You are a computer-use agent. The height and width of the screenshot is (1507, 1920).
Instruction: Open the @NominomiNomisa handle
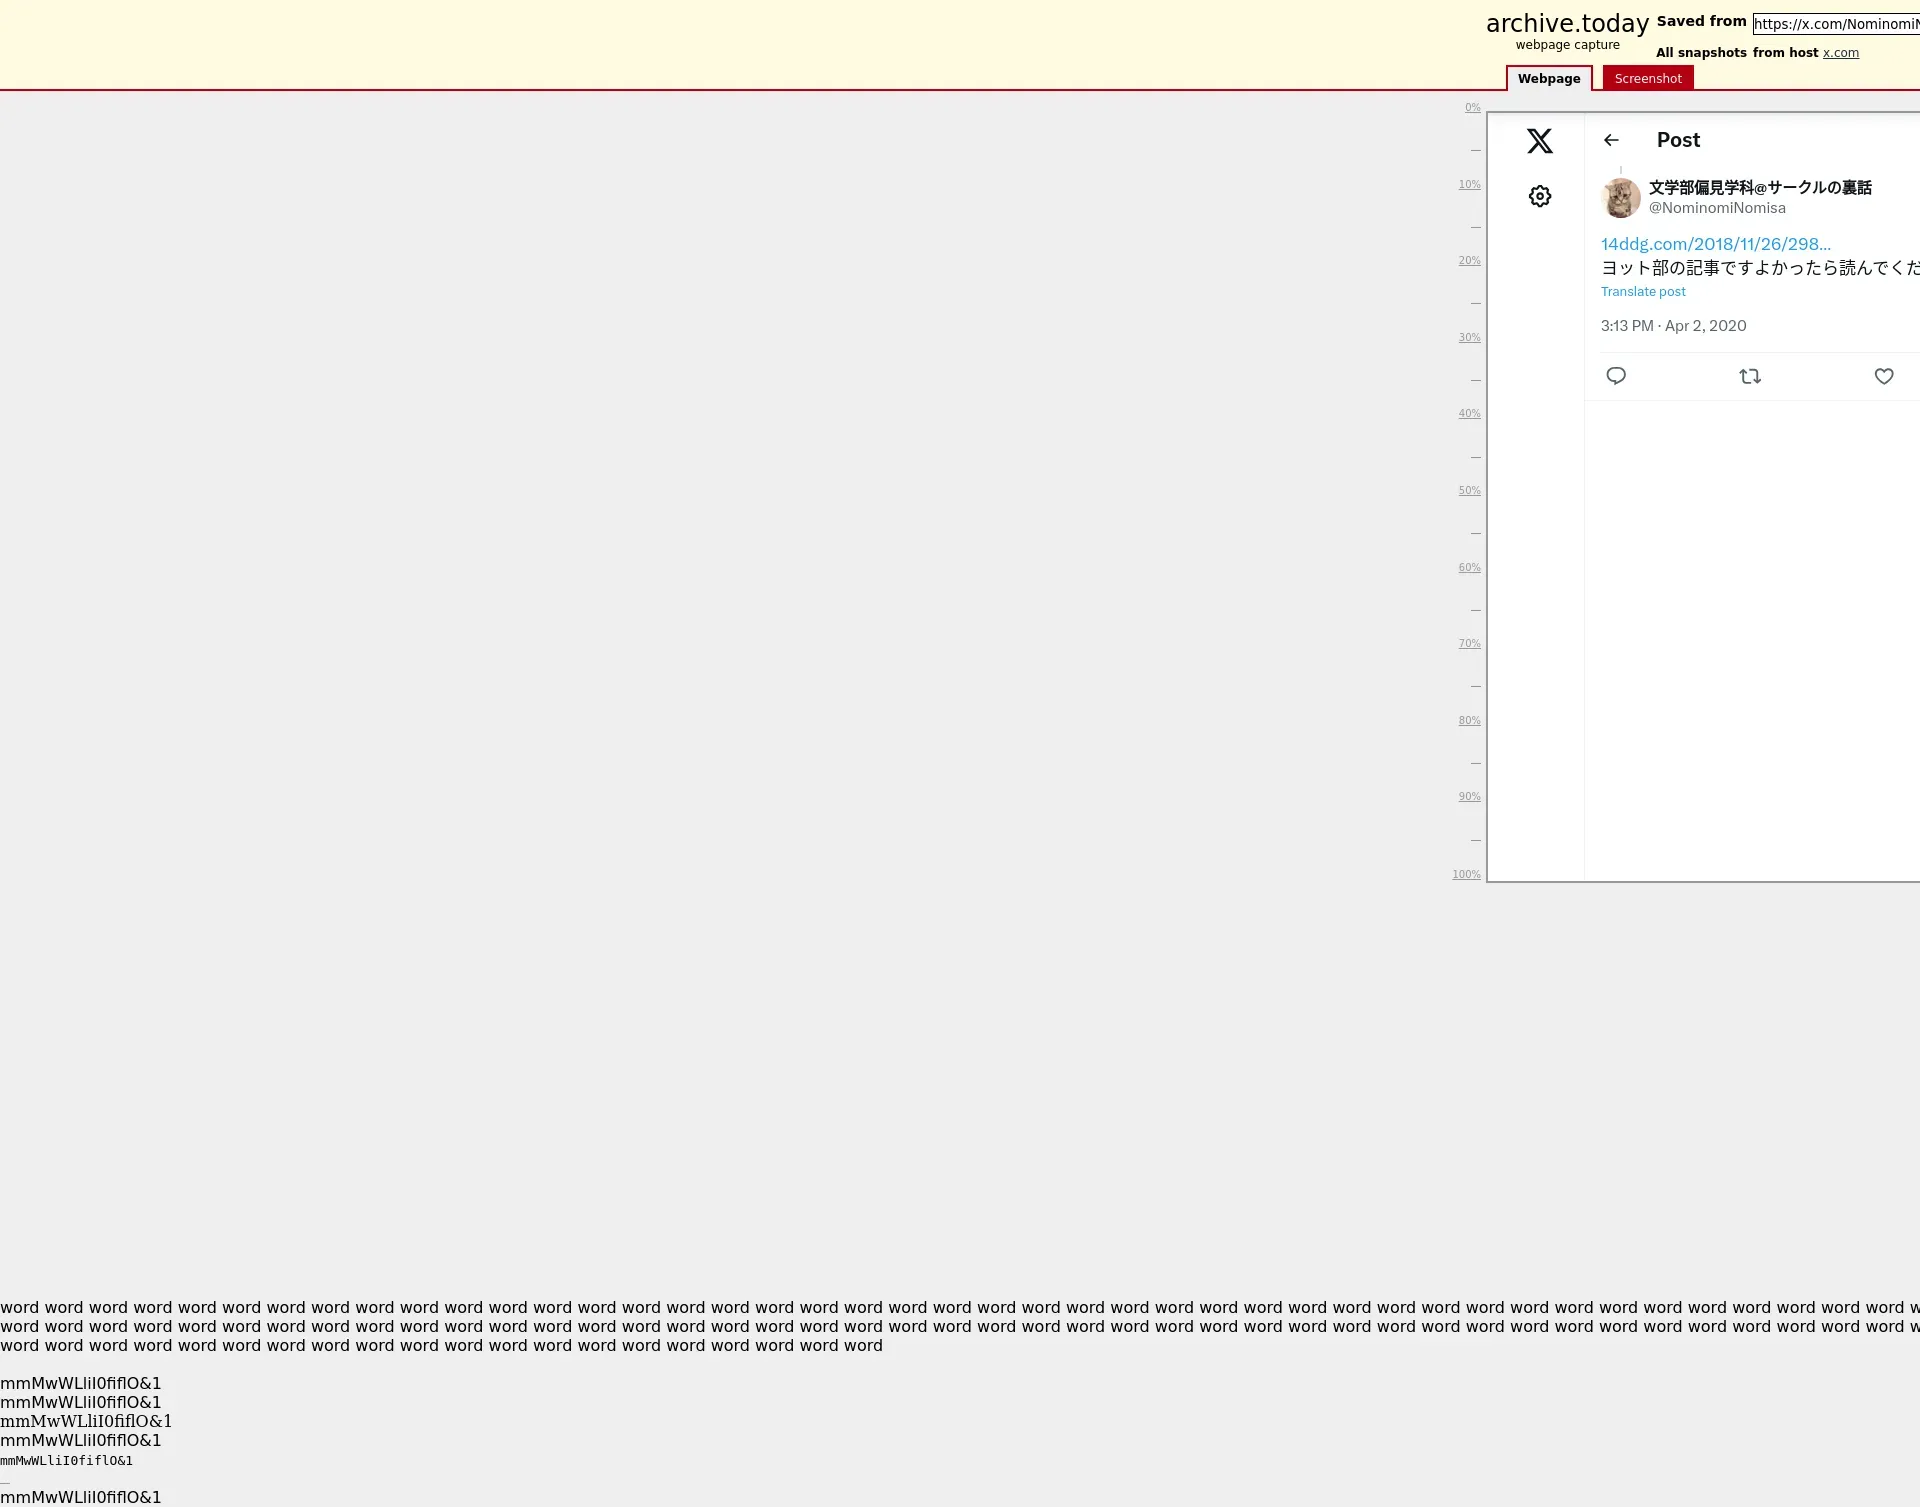1716,208
